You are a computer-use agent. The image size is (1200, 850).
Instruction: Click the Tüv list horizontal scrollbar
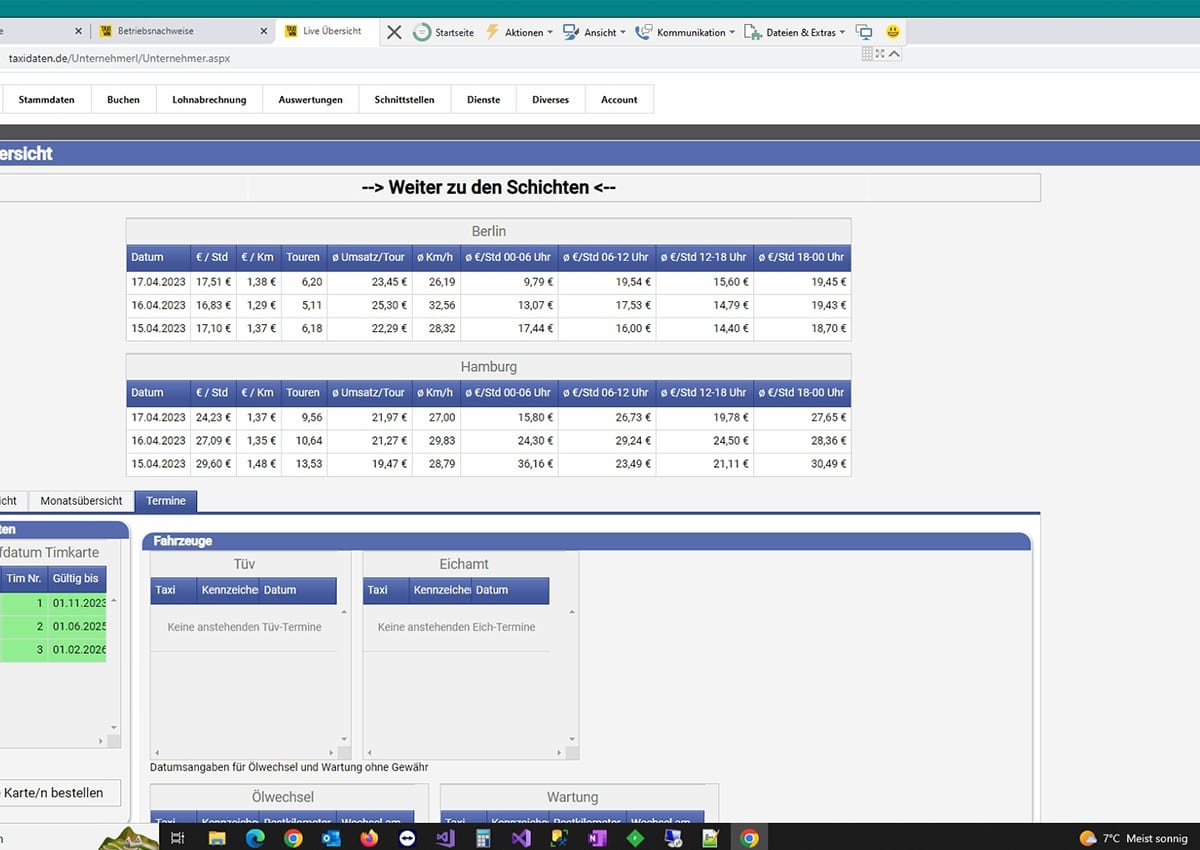pyautogui.click(x=245, y=752)
